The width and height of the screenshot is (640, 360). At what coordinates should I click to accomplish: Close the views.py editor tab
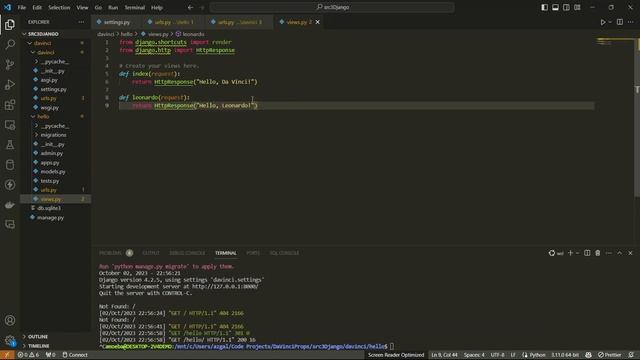click(x=318, y=22)
